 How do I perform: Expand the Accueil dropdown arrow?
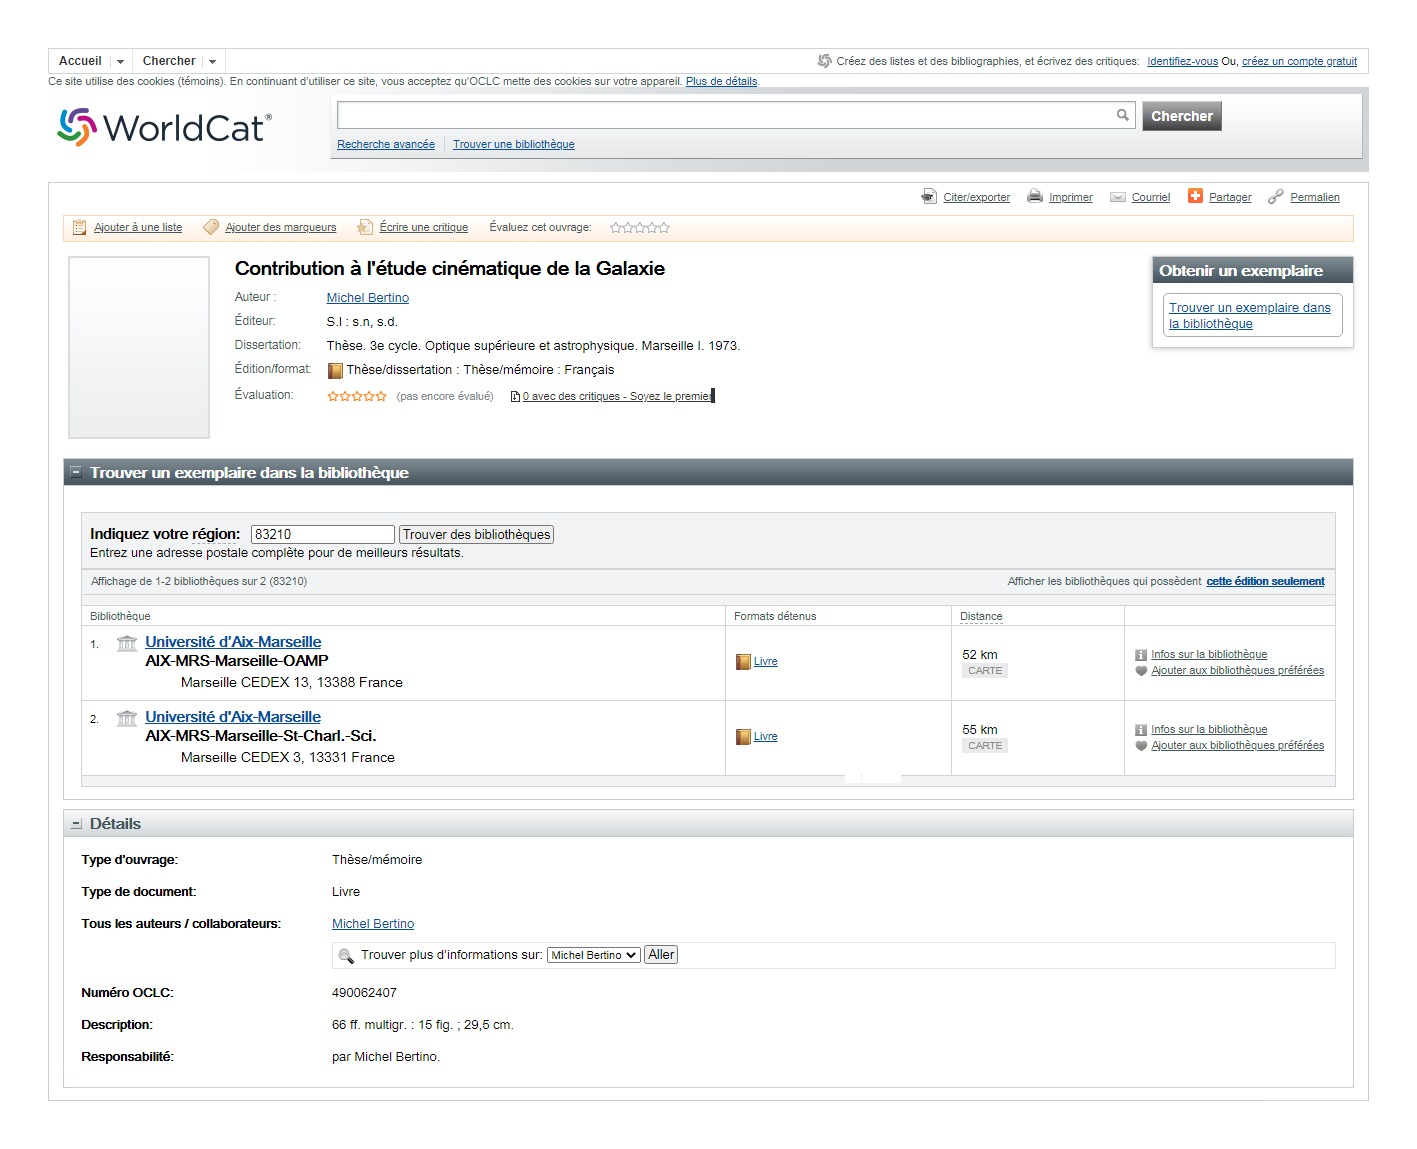point(120,62)
